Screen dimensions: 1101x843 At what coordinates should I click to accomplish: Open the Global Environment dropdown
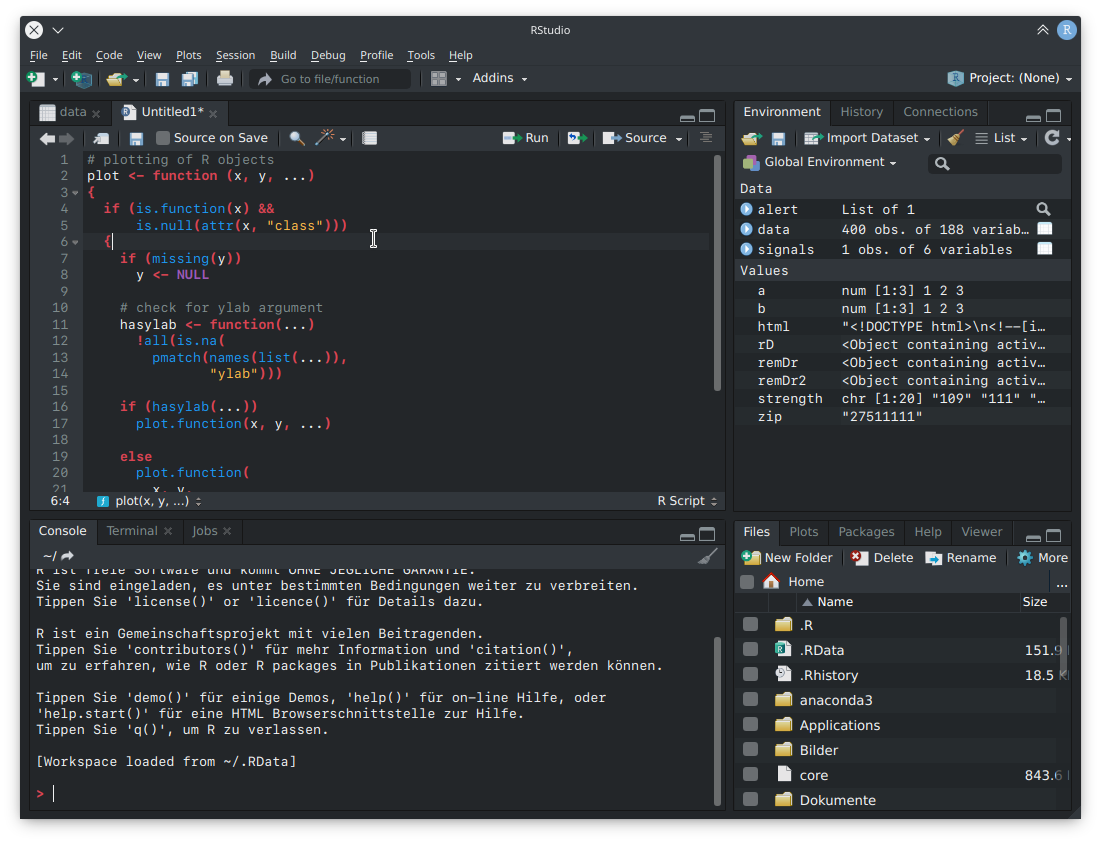820,162
